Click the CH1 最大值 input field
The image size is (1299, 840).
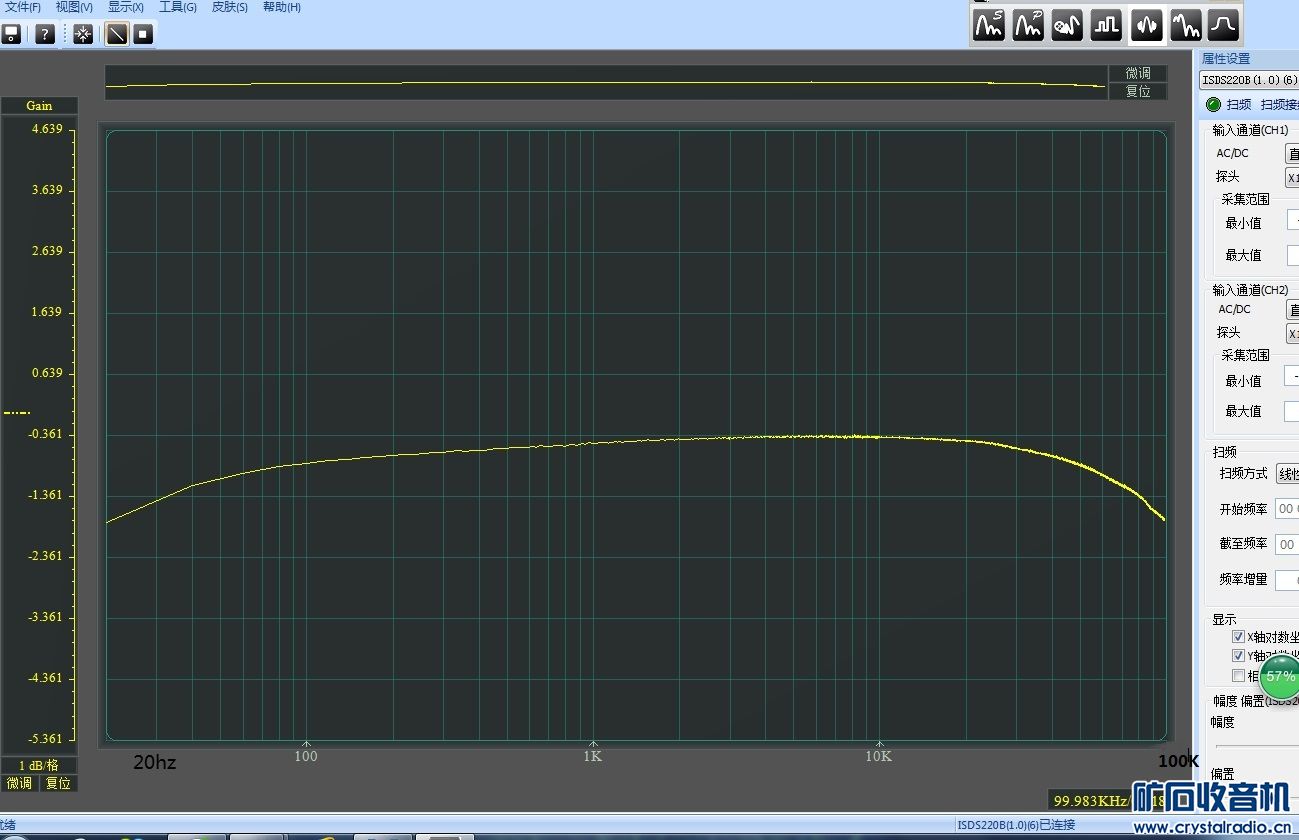pos(1293,255)
